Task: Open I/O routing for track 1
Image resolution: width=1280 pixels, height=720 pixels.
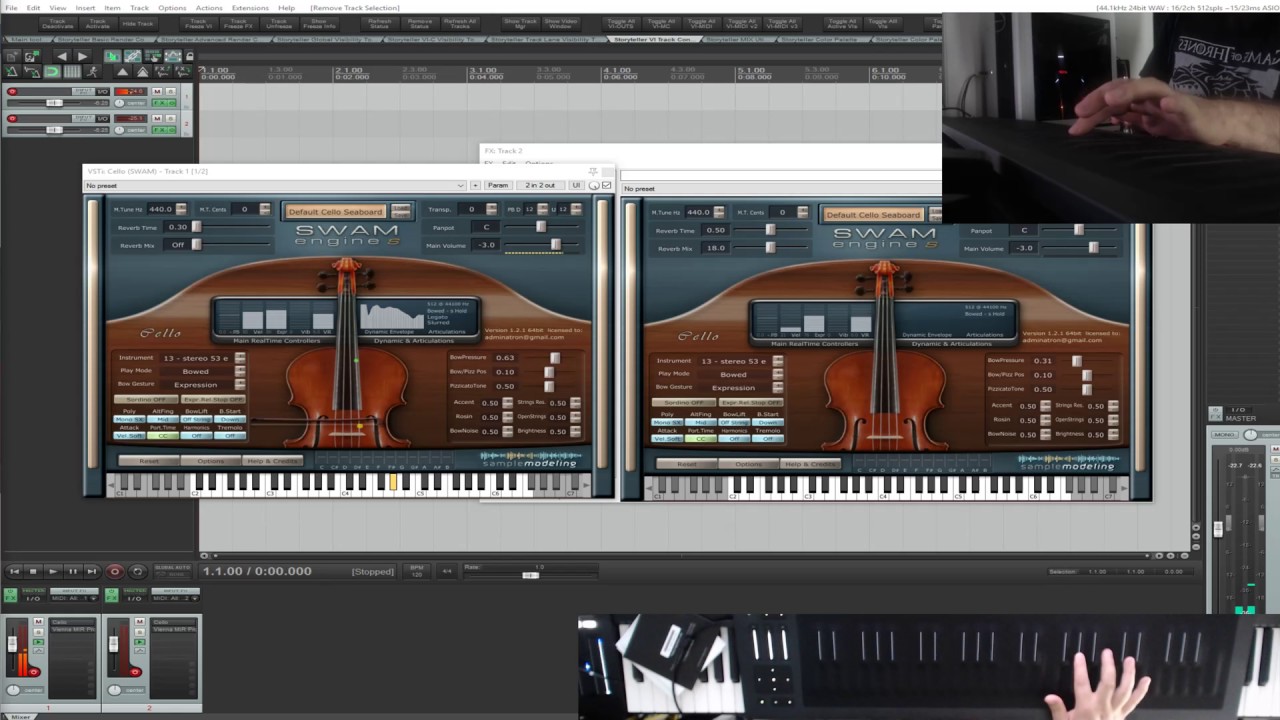Action: click(x=103, y=92)
